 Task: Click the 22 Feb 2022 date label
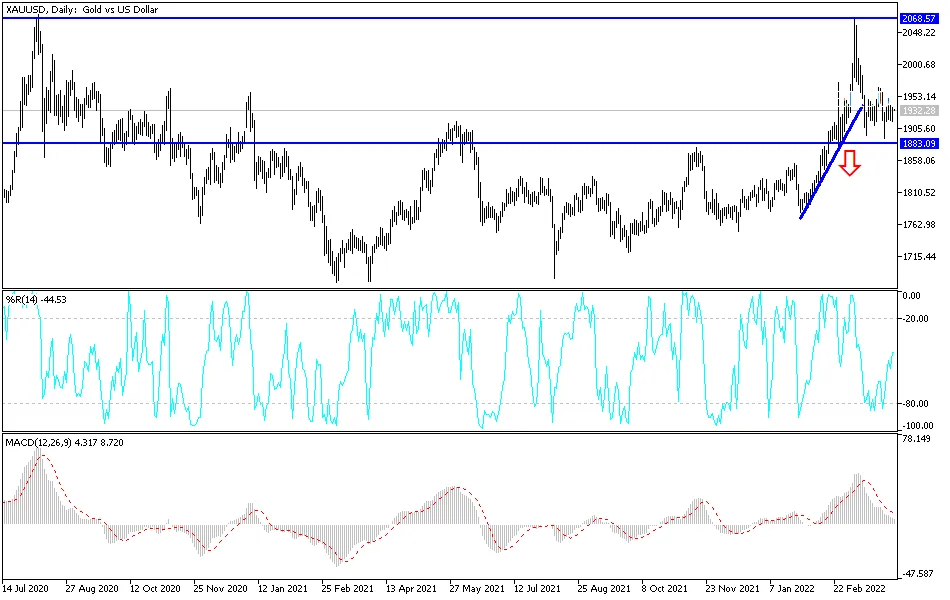click(x=859, y=588)
